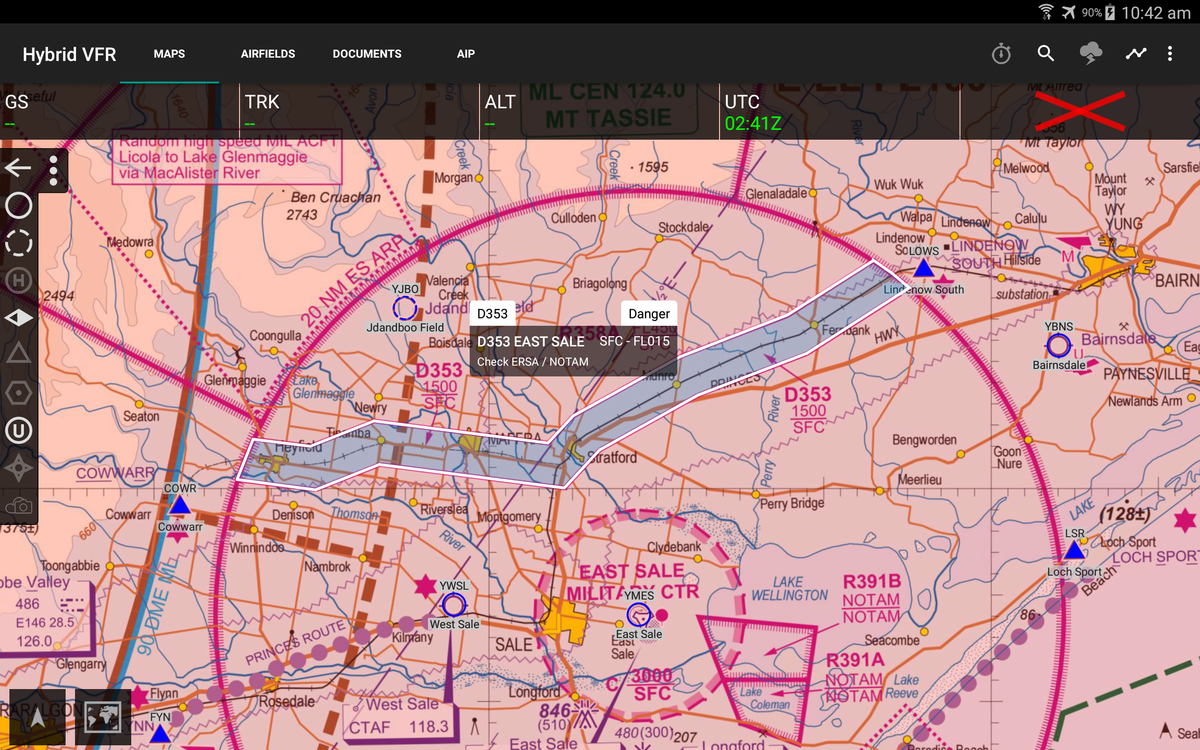The image size is (1200, 750).
Task: Select LOWS Lindenow South waypoint triangle
Action: (924, 268)
